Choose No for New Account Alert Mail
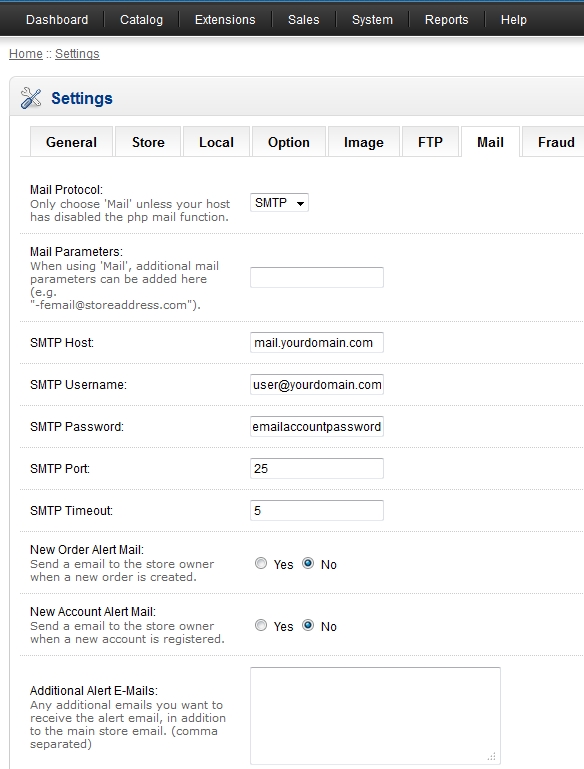 pos(308,625)
